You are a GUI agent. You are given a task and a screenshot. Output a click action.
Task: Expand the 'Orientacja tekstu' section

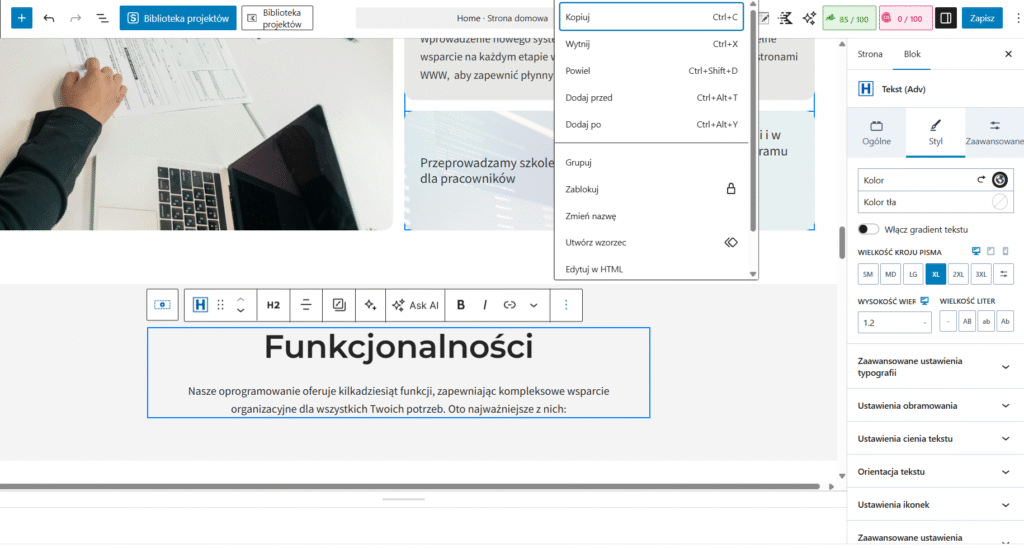(x=1005, y=472)
